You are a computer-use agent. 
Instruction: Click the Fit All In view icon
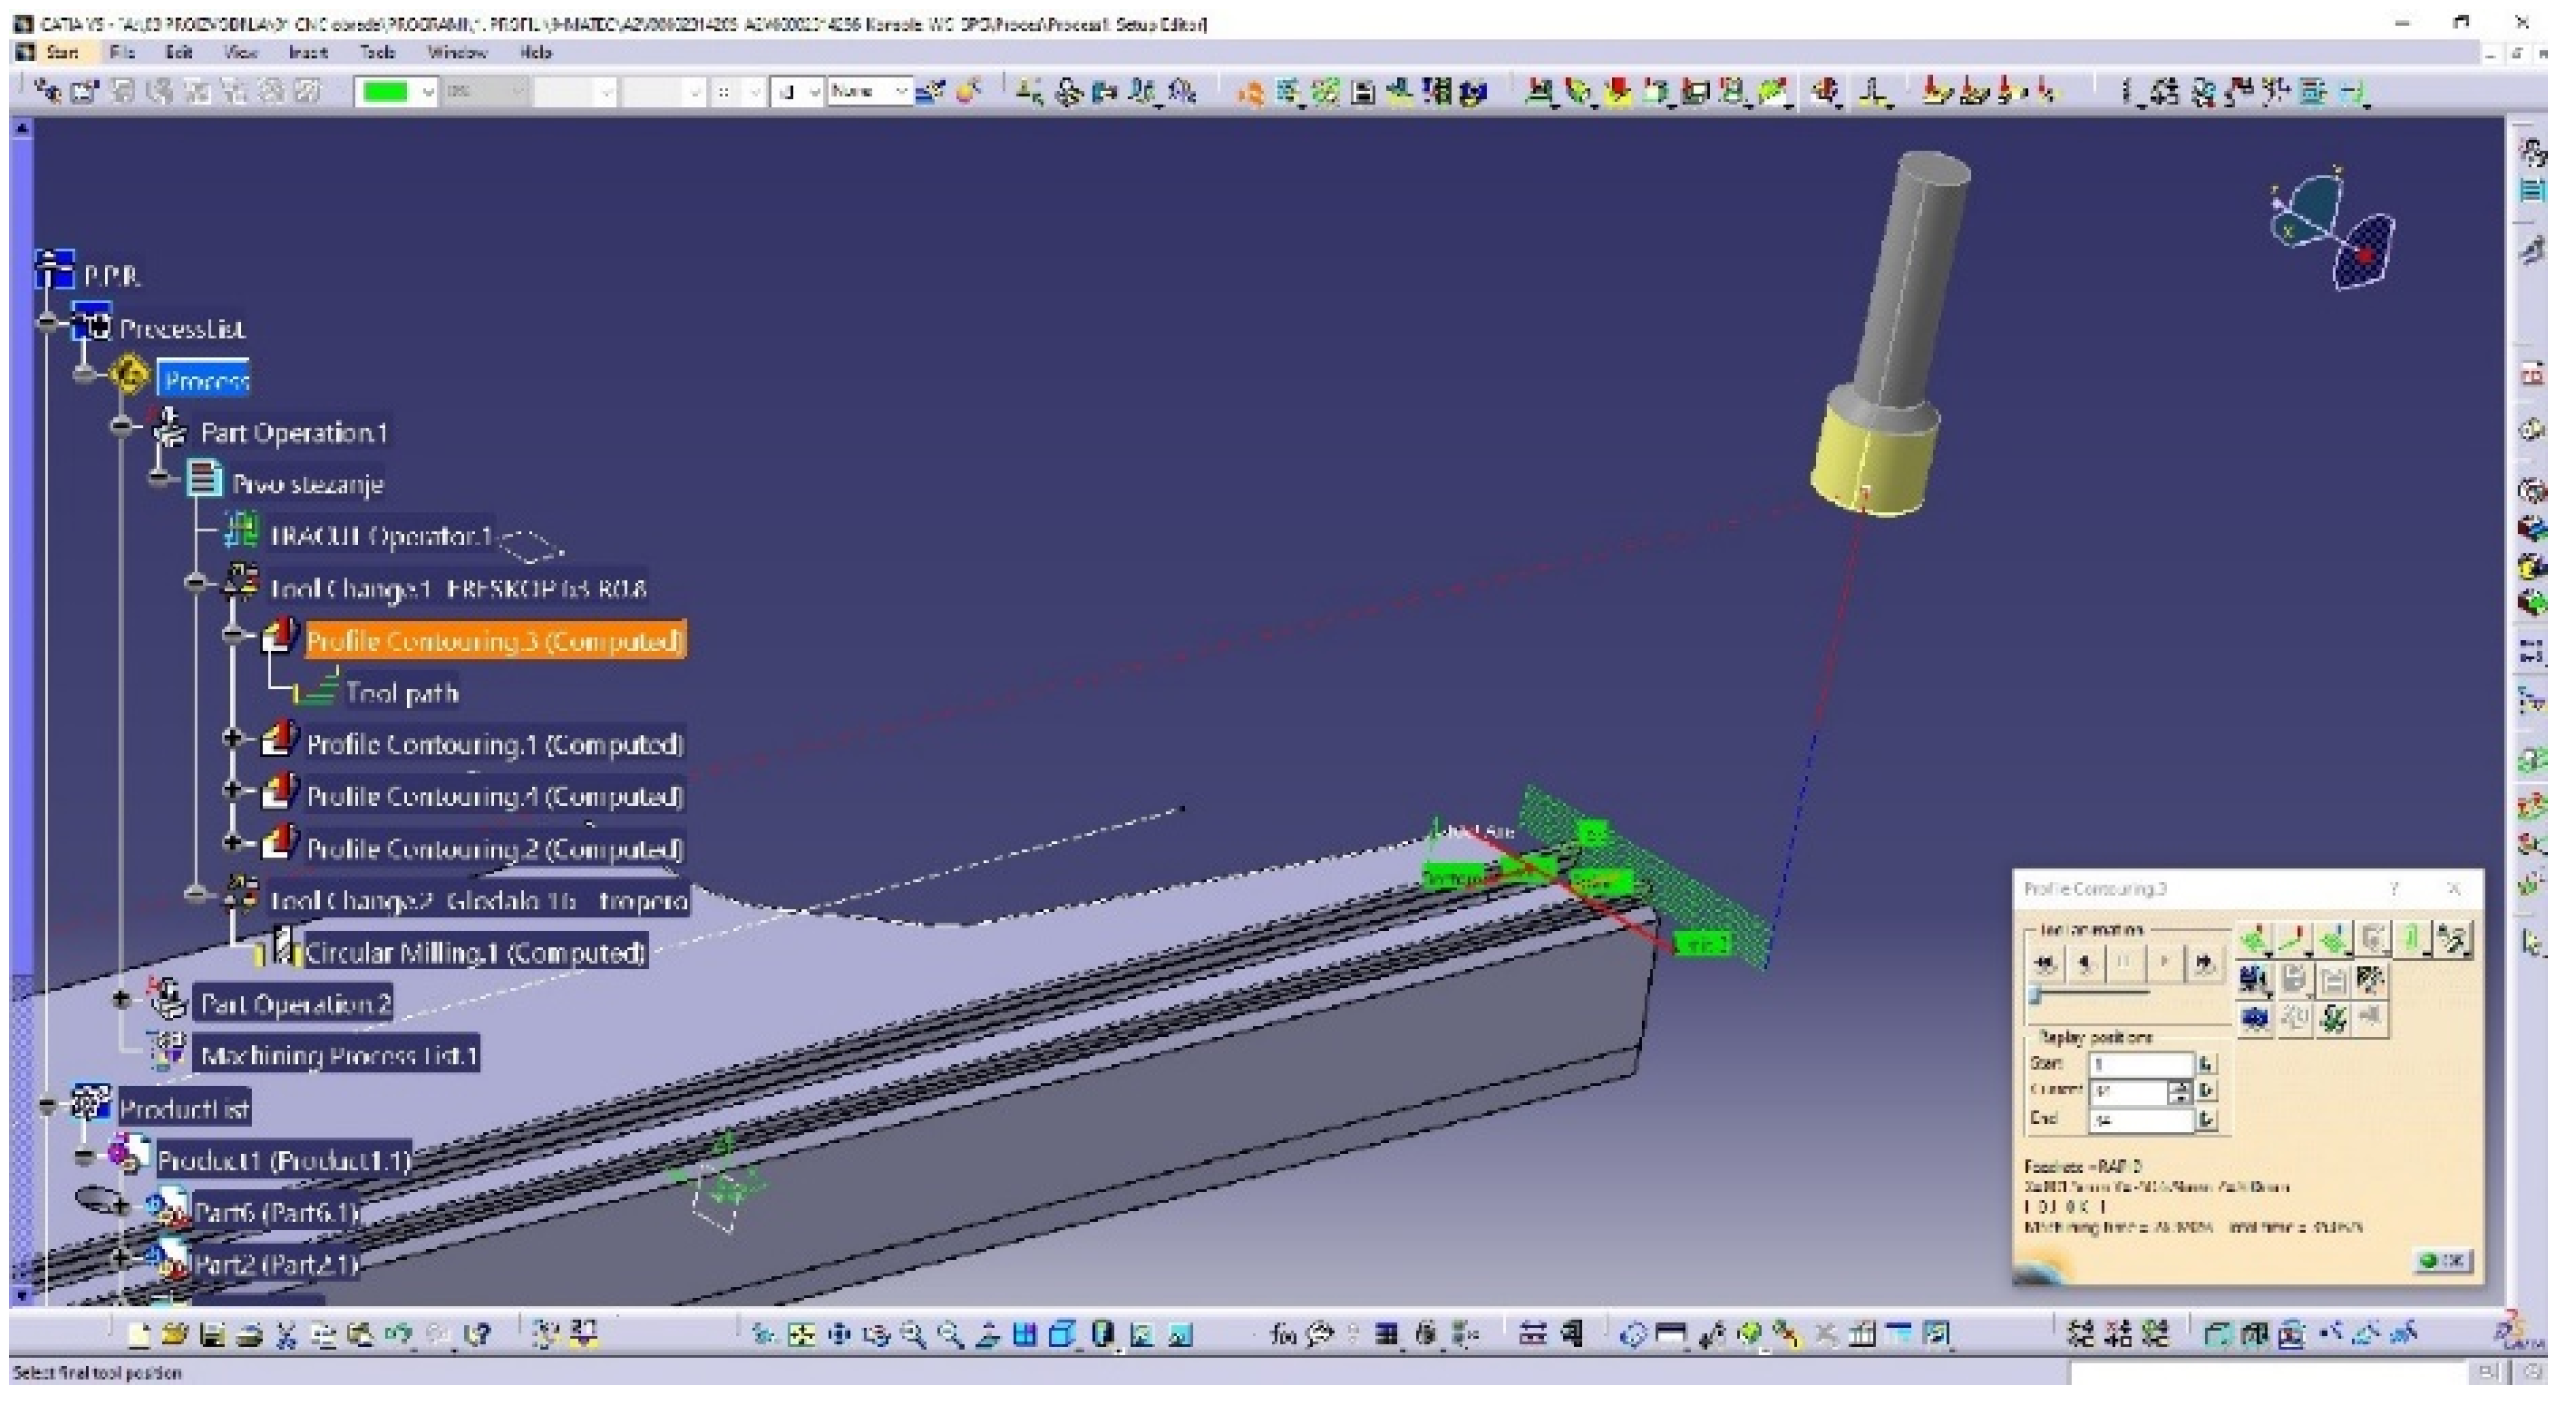(801, 1335)
